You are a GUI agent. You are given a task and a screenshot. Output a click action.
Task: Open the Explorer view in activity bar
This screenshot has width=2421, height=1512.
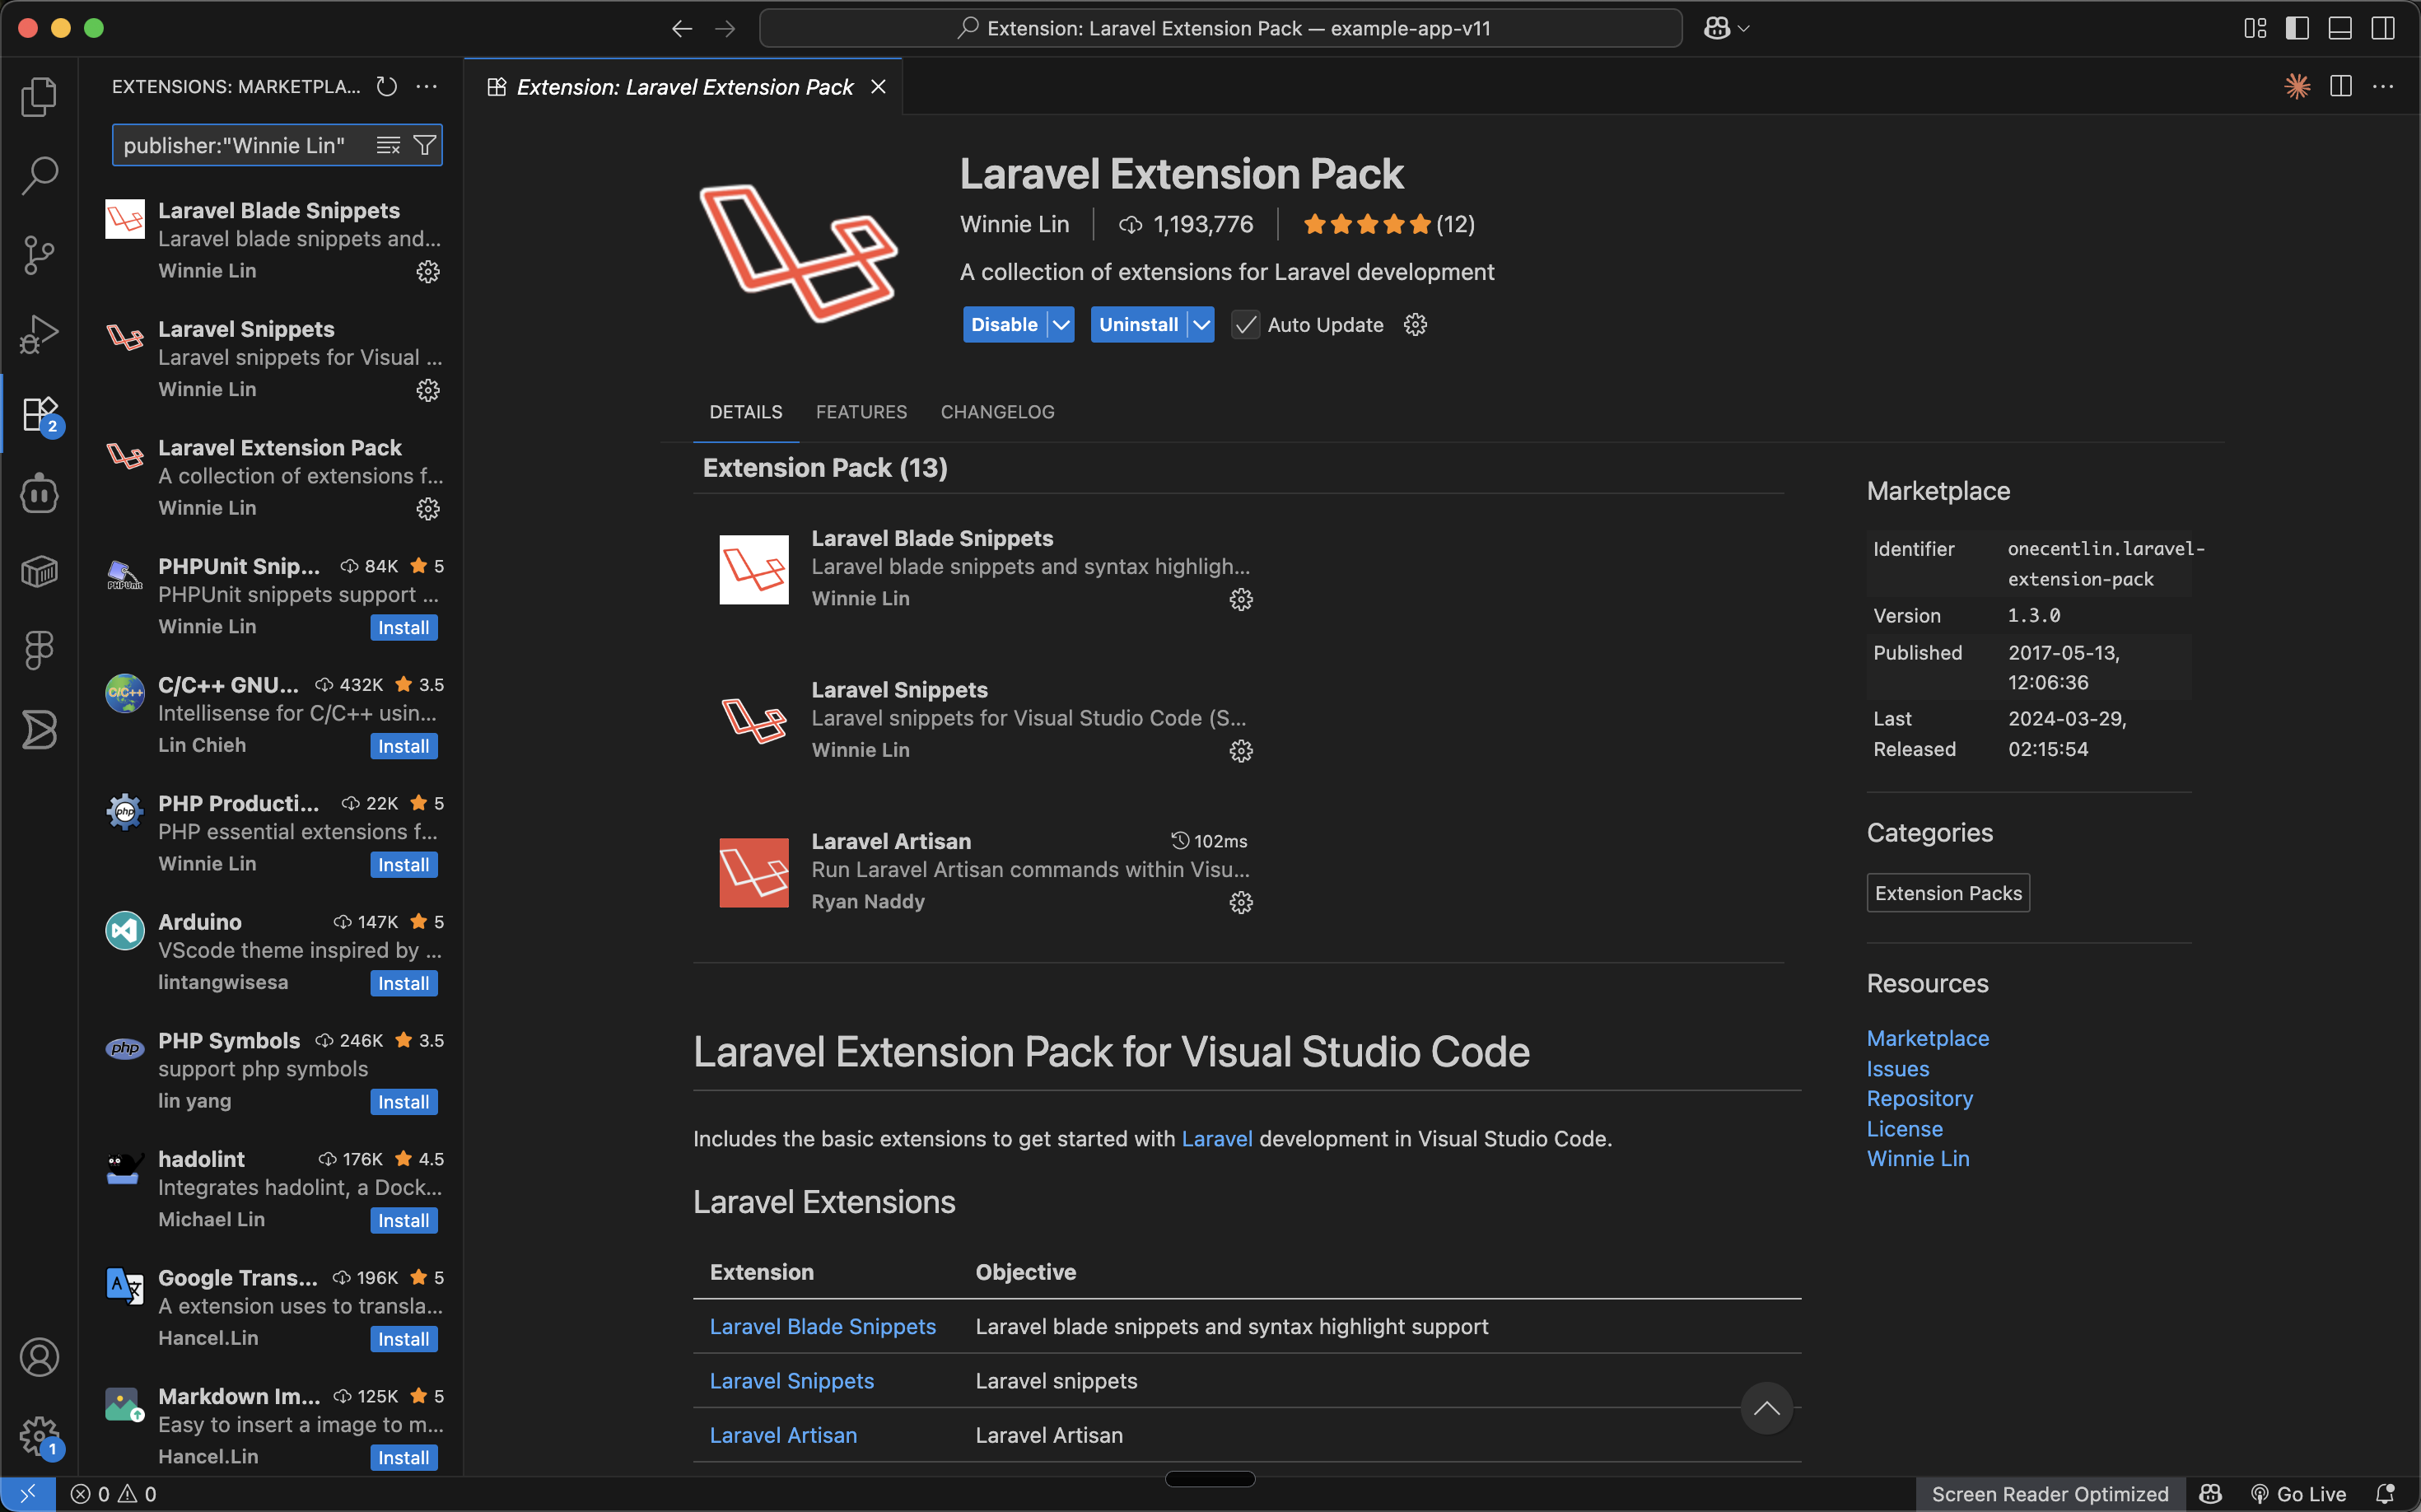coord(39,97)
